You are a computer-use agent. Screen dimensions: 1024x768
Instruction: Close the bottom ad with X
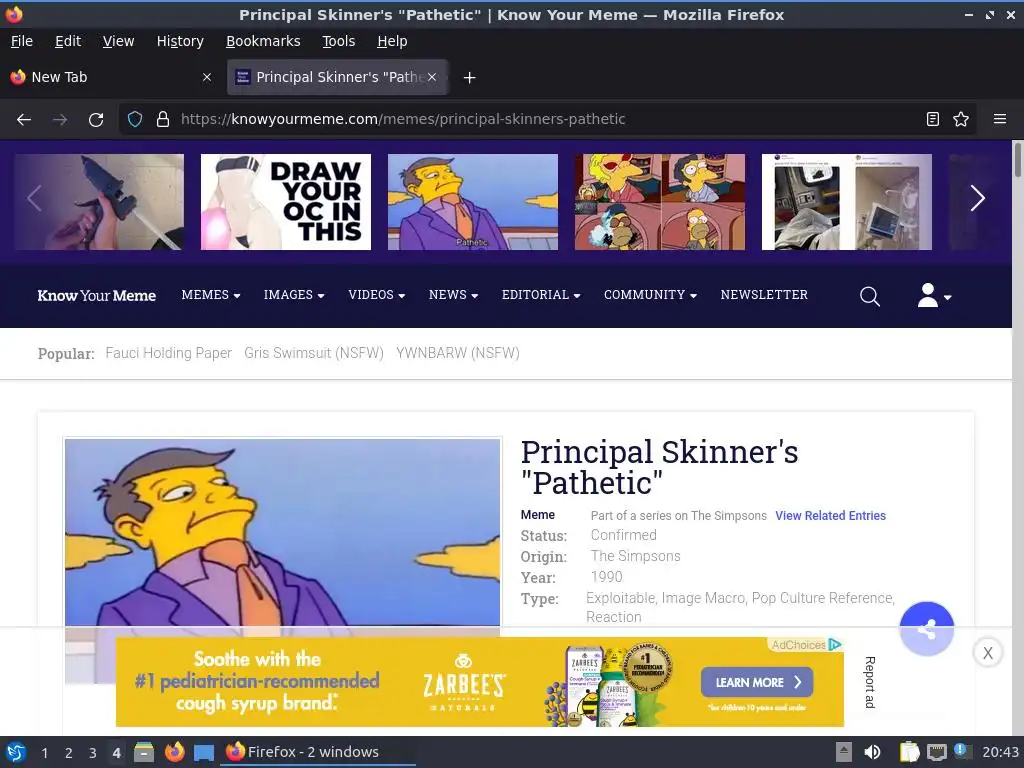(x=987, y=652)
